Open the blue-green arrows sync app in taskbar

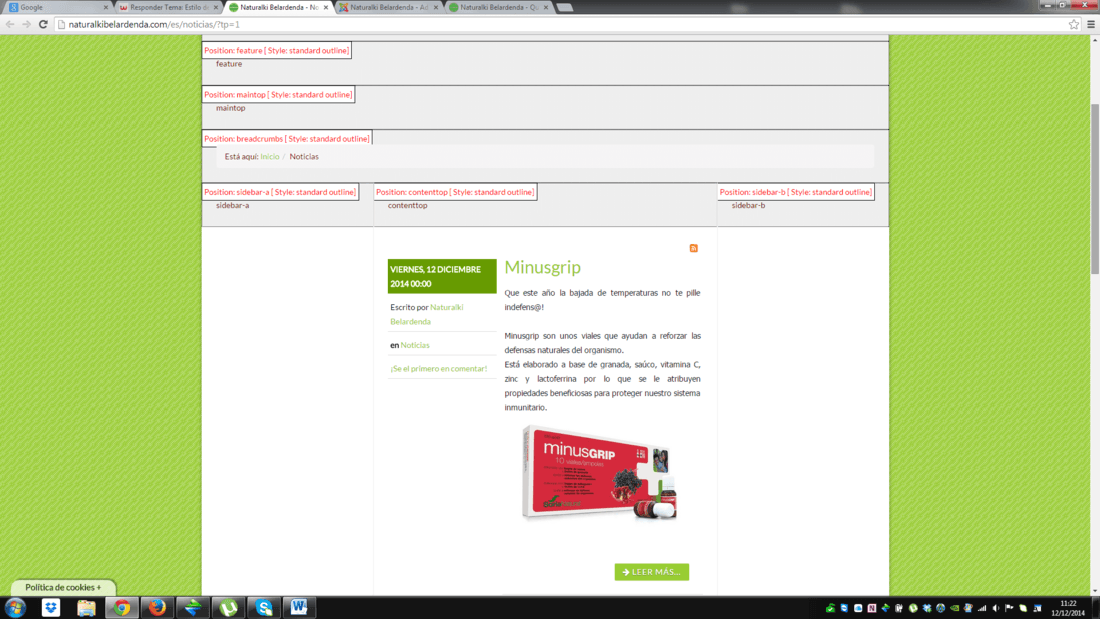(x=193, y=608)
